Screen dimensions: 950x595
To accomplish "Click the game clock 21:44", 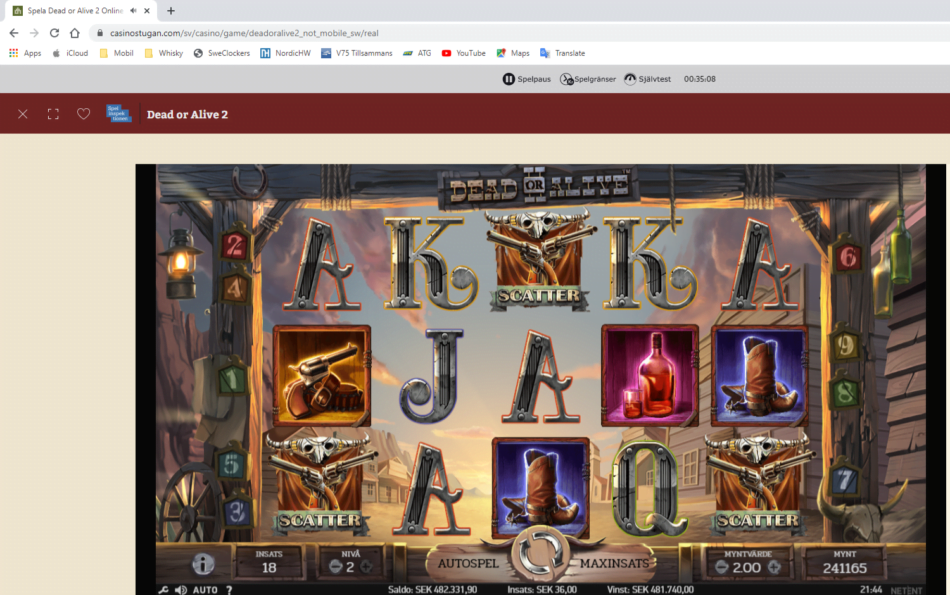I will [x=871, y=590].
